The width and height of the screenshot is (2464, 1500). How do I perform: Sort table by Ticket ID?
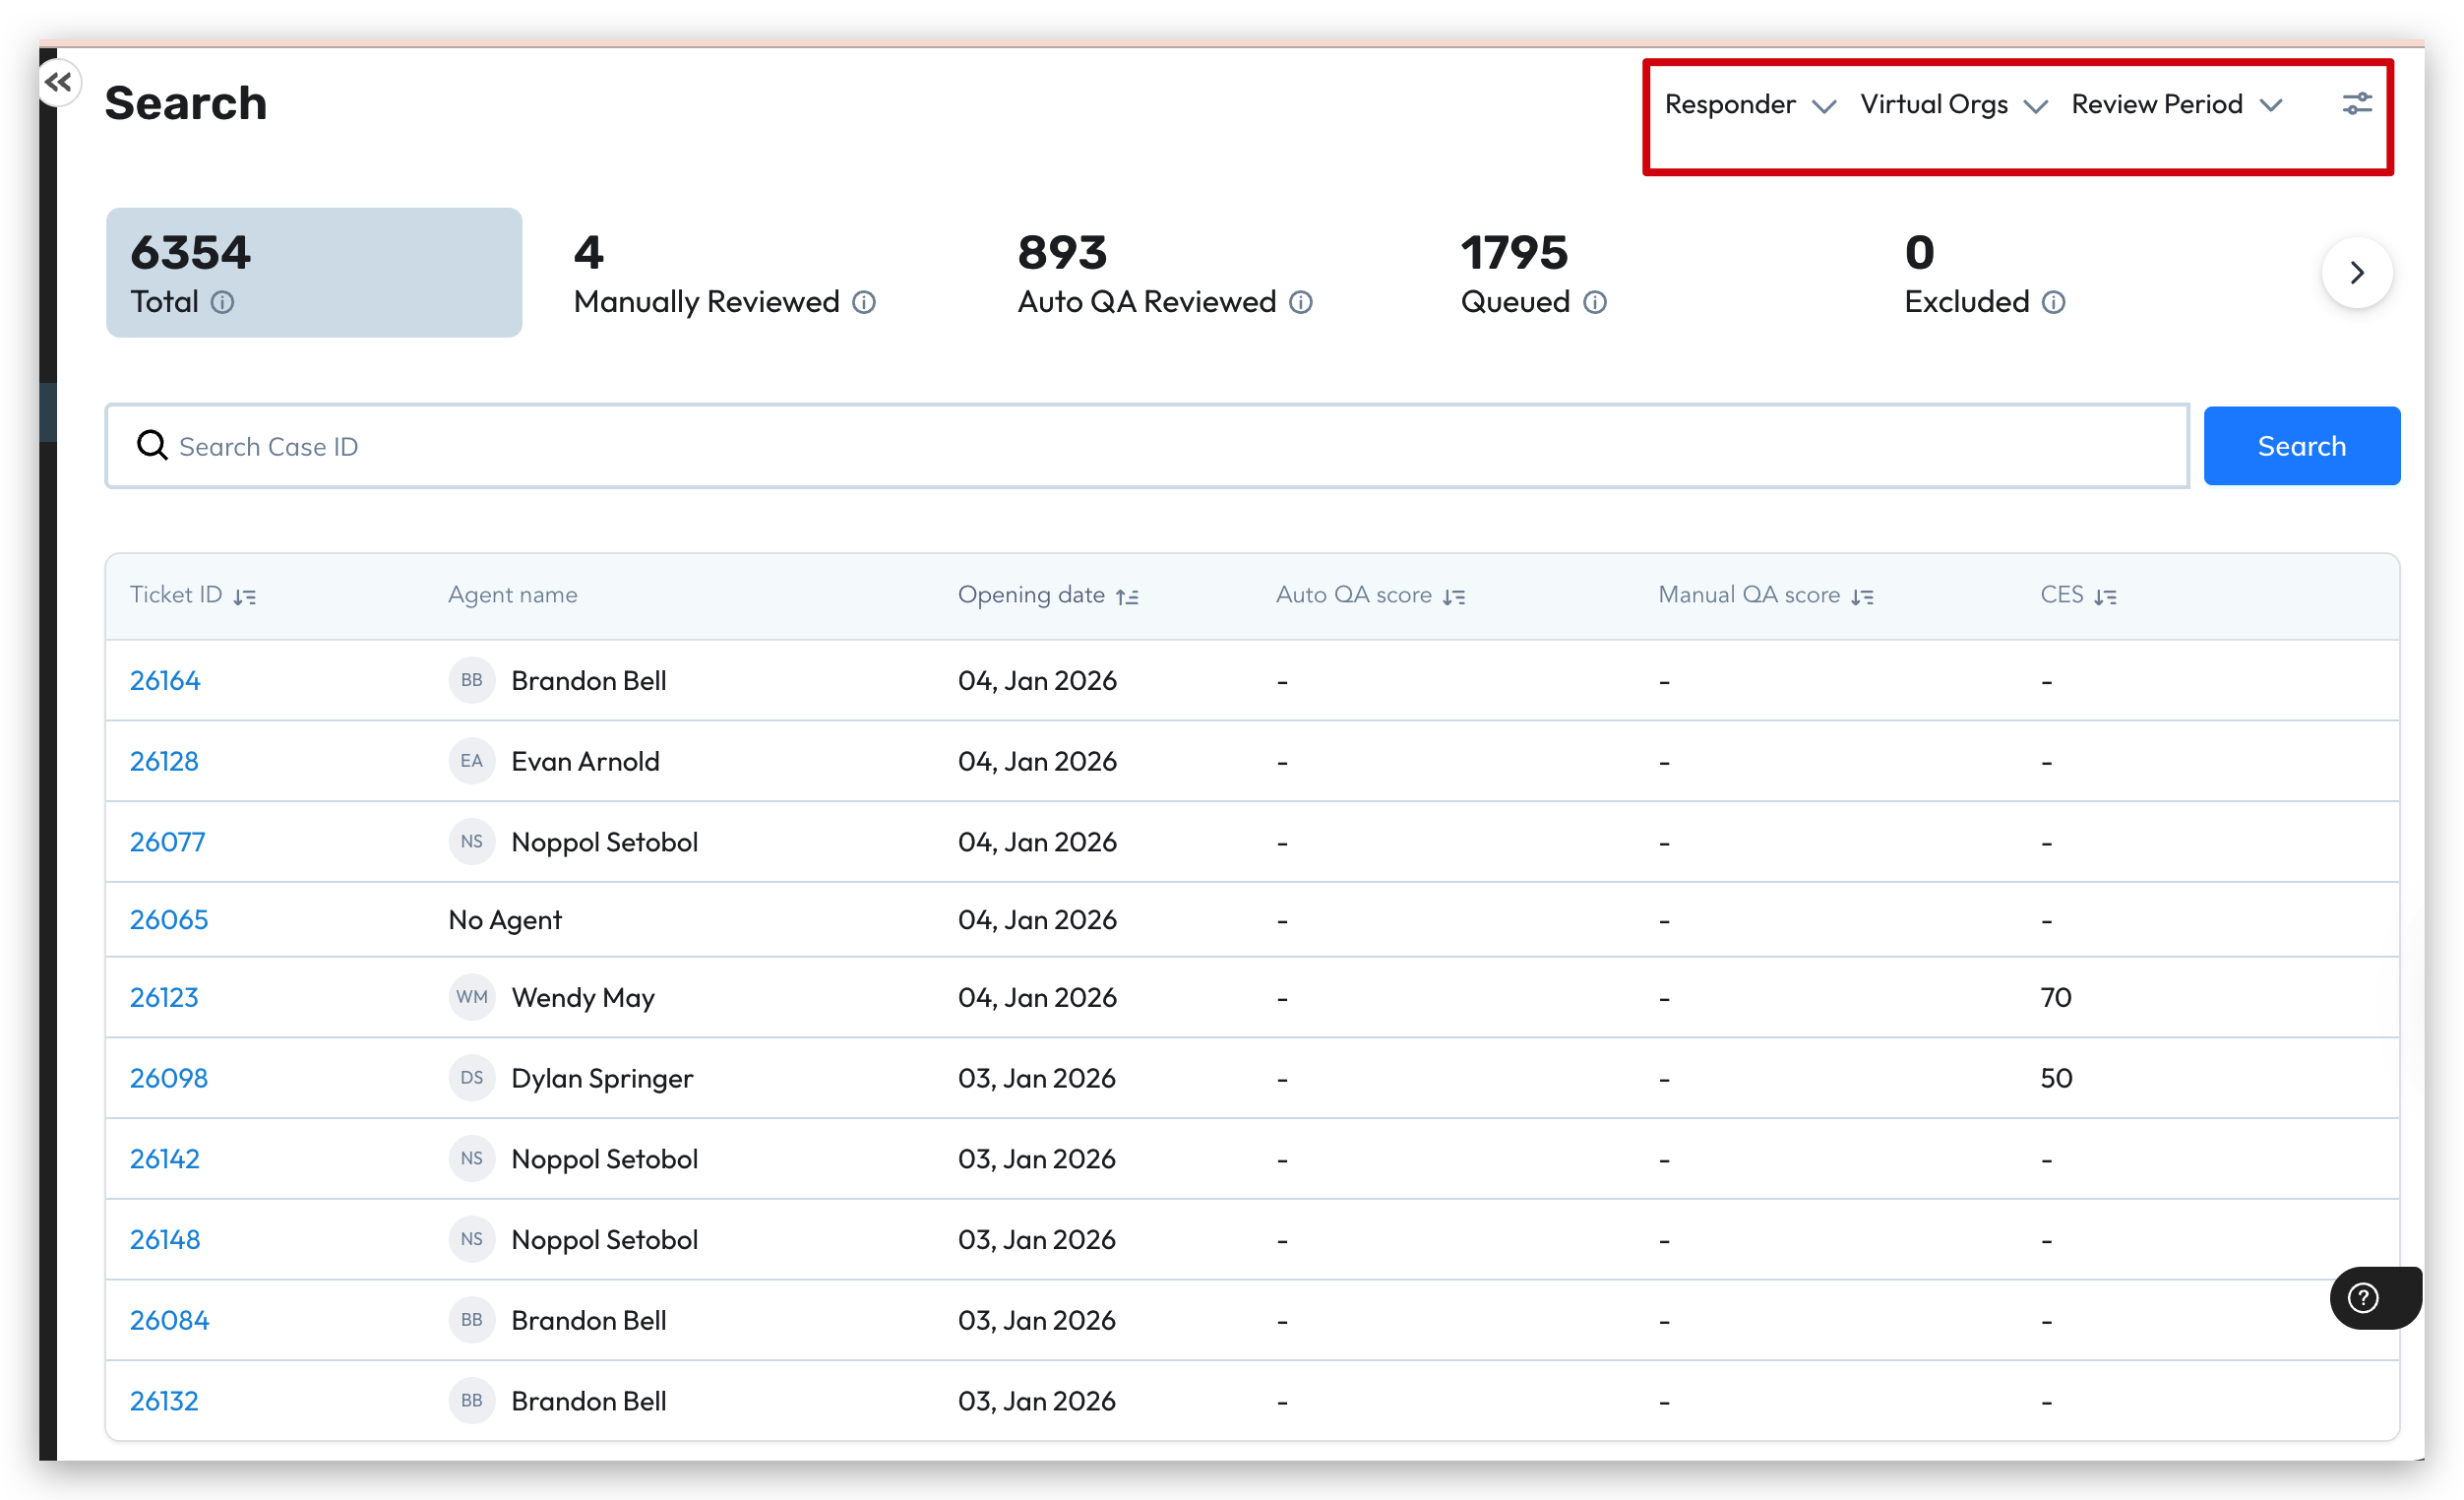coord(245,596)
